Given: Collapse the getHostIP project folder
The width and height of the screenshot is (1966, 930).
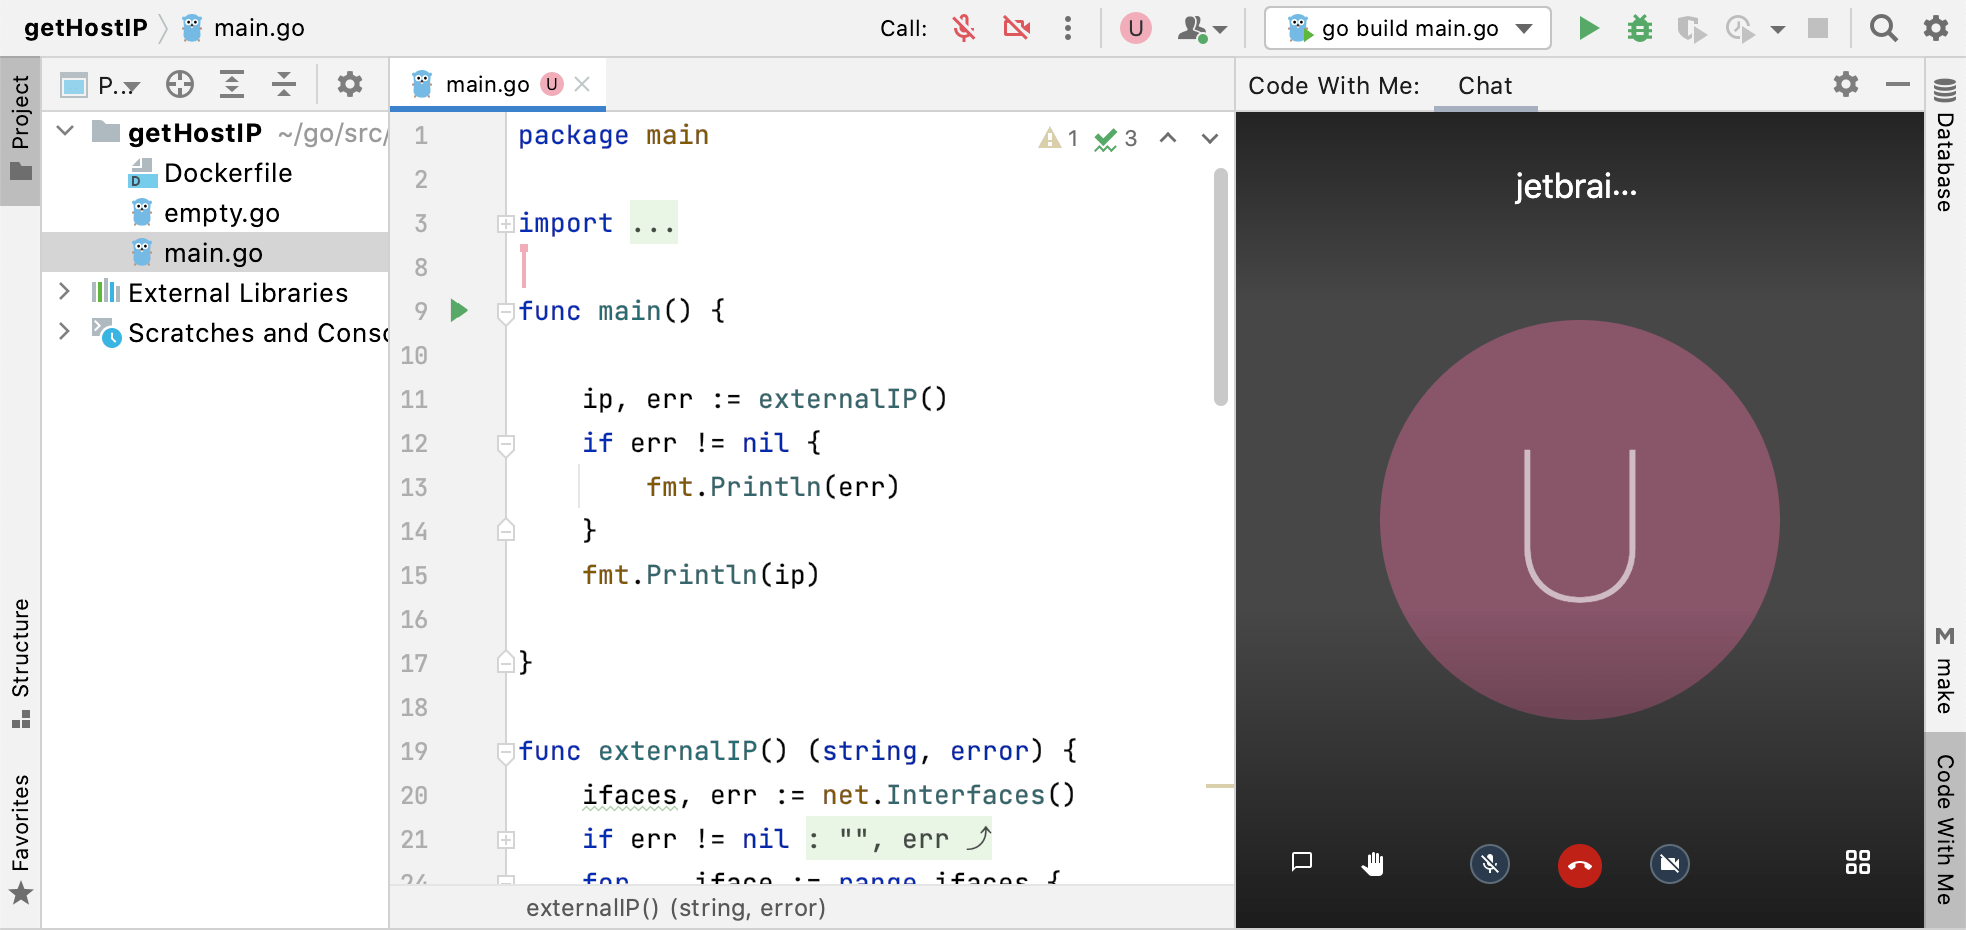Looking at the screenshot, I should (64, 131).
